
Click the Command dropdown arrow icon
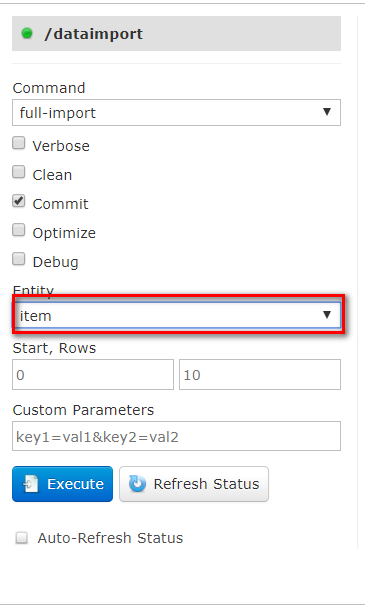pos(327,112)
